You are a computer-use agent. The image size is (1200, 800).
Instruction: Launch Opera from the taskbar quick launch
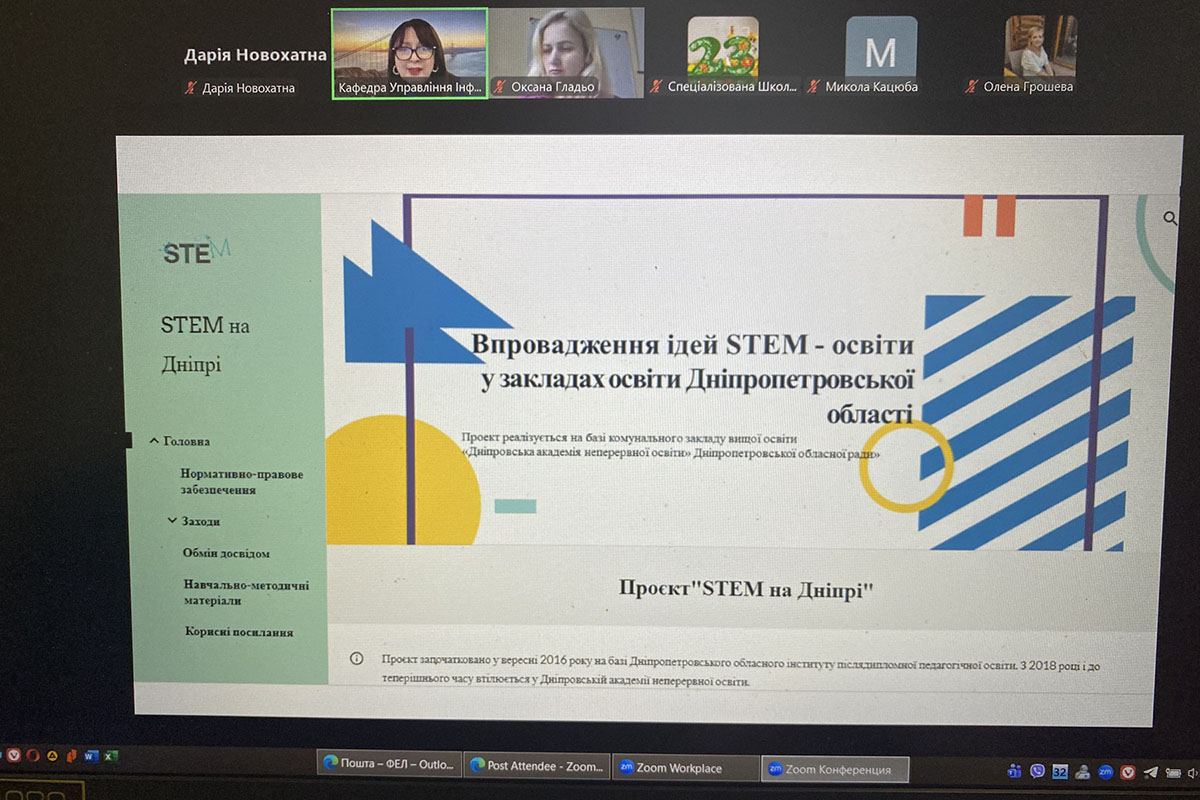(33, 755)
